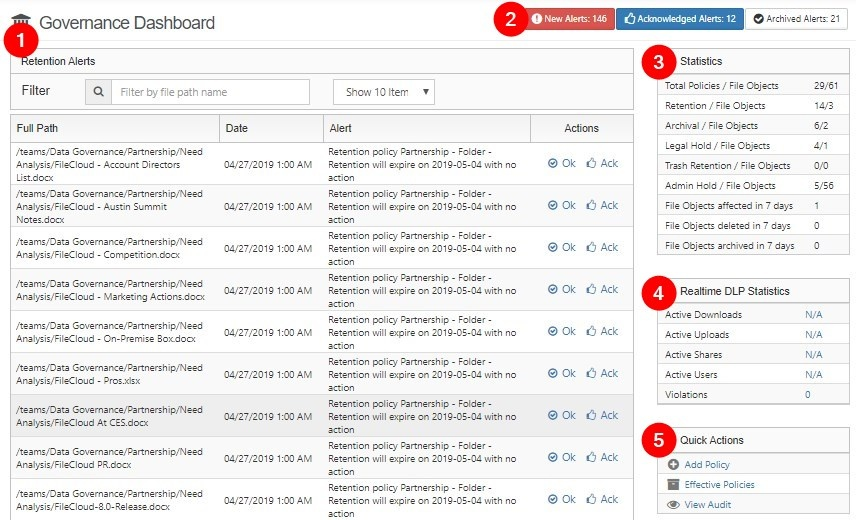Click the Active Downloads N/A value
The image size is (856, 520).
813,315
